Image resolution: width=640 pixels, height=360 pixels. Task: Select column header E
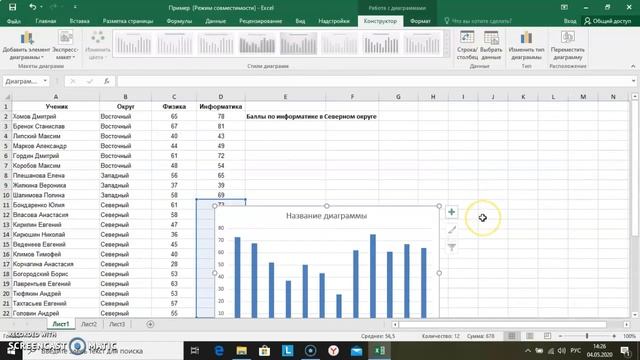tap(285, 97)
